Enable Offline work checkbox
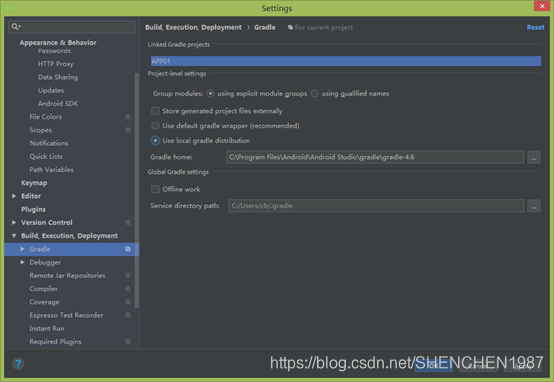 click(x=155, y=189)
